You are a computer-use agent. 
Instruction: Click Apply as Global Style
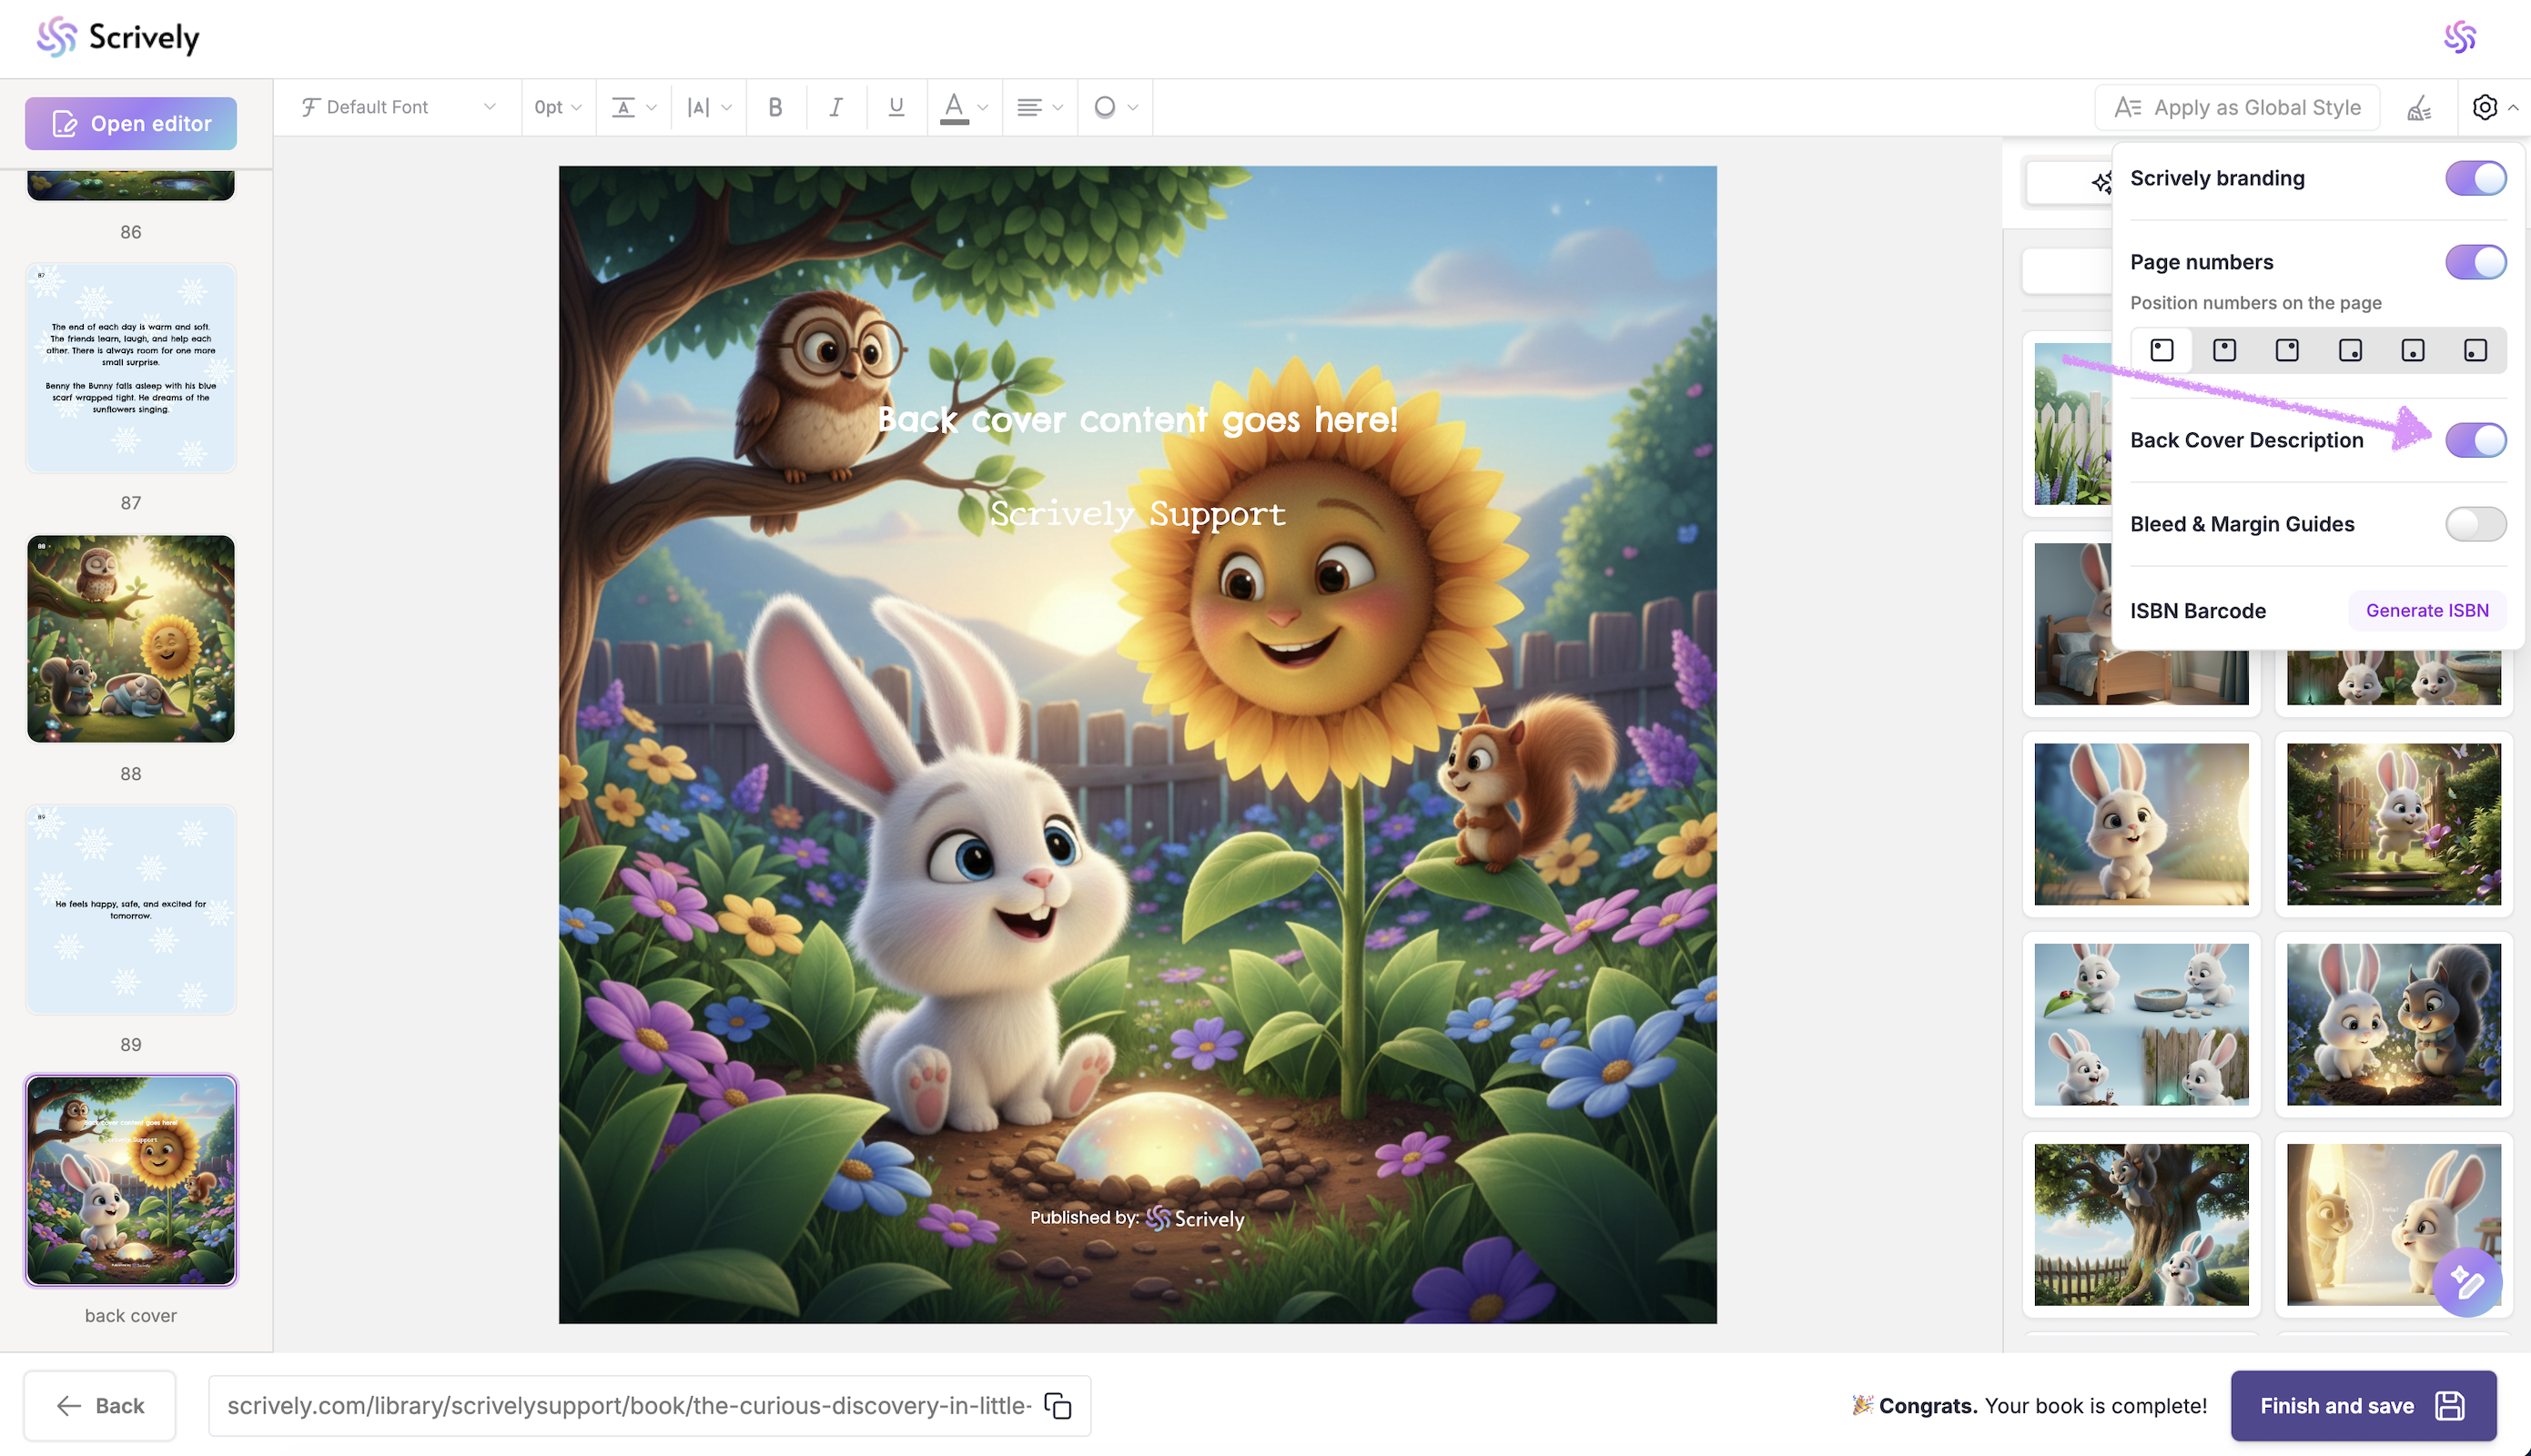click(2237, 107)
